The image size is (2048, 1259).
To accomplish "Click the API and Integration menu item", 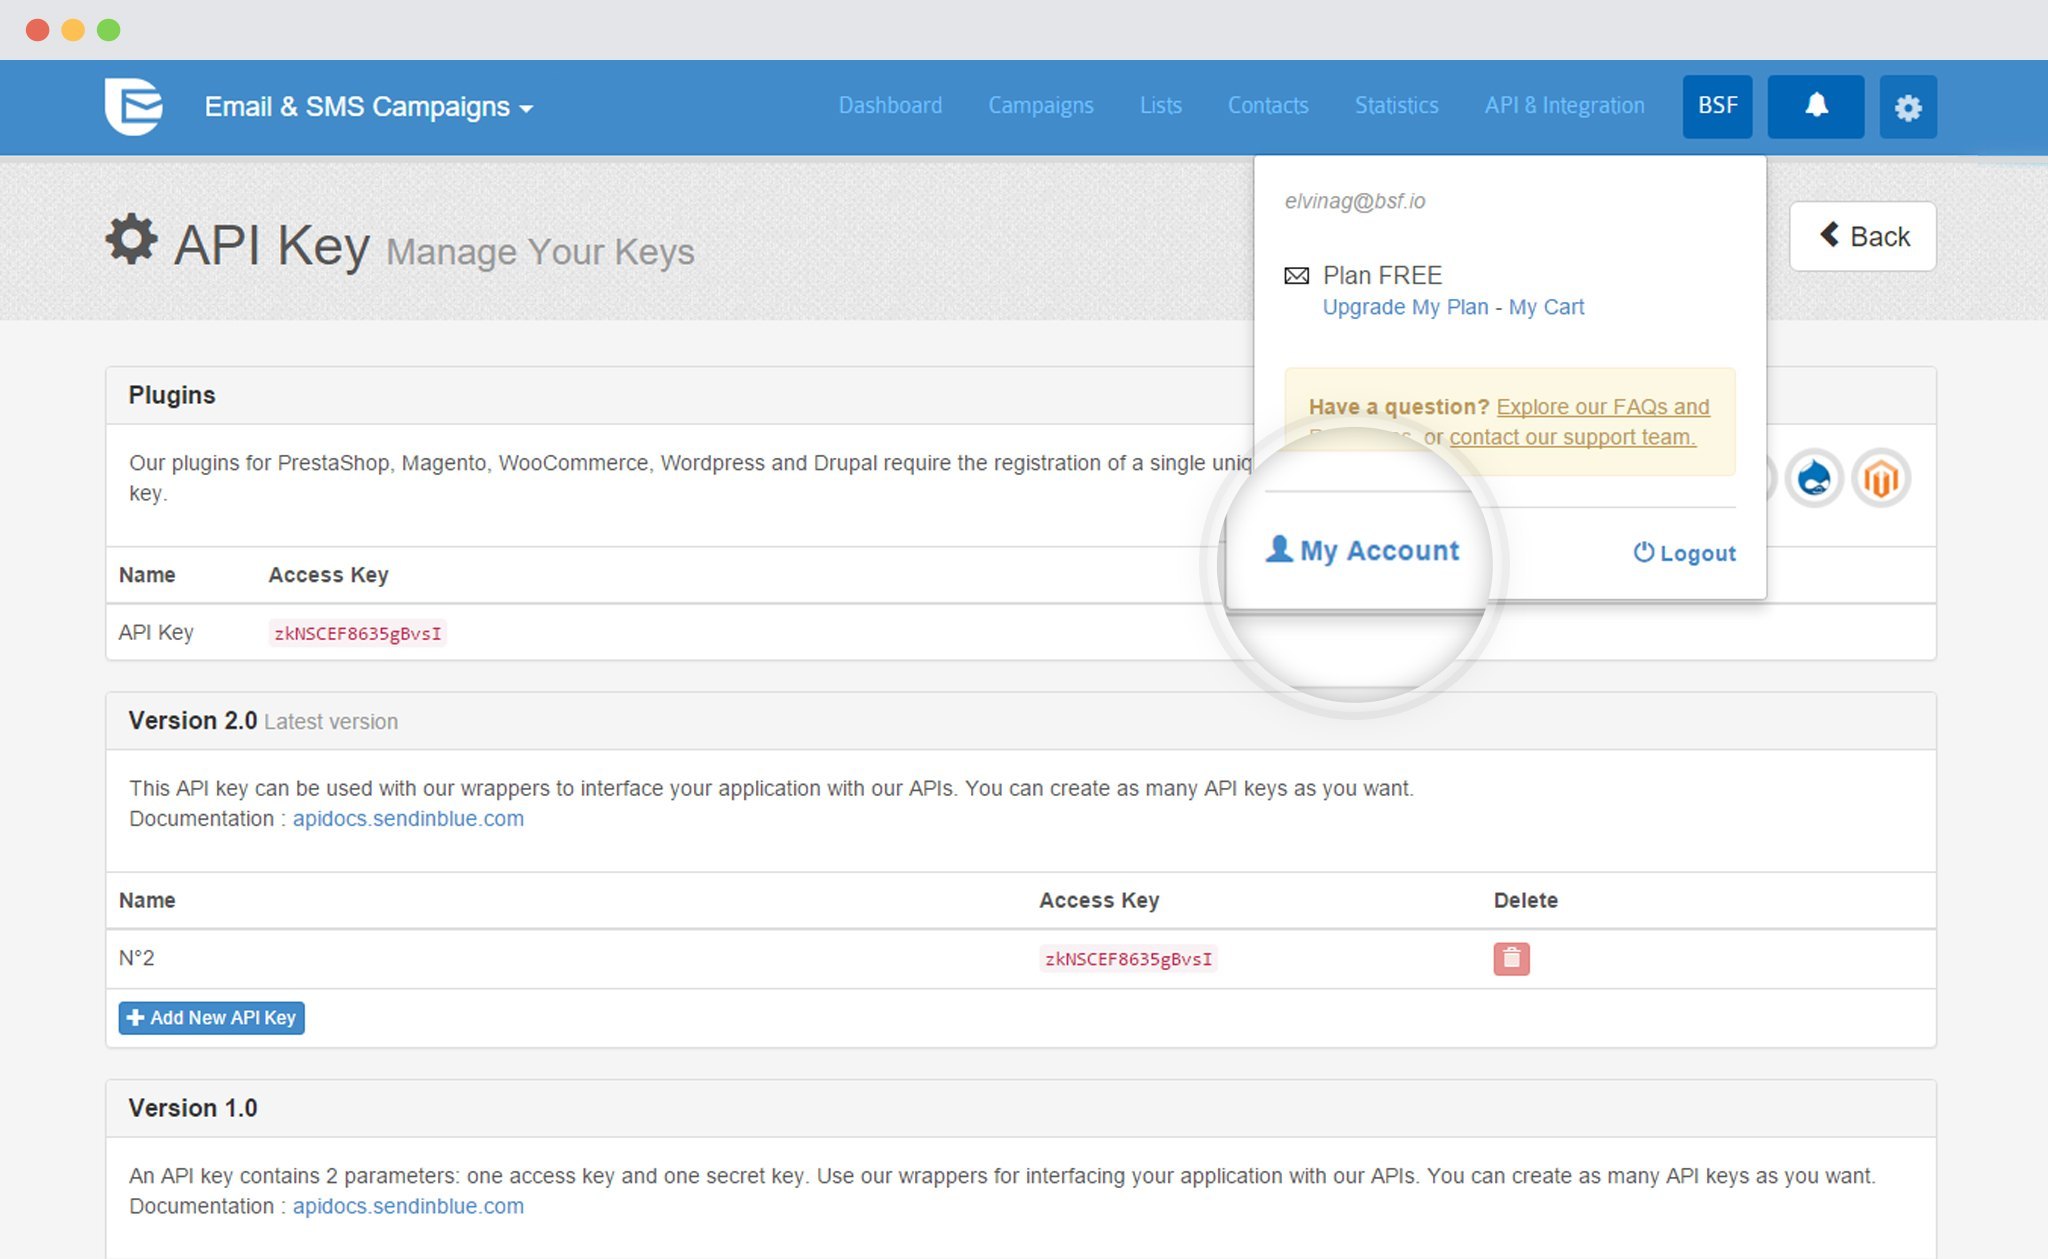I will tap(1561, 107).
